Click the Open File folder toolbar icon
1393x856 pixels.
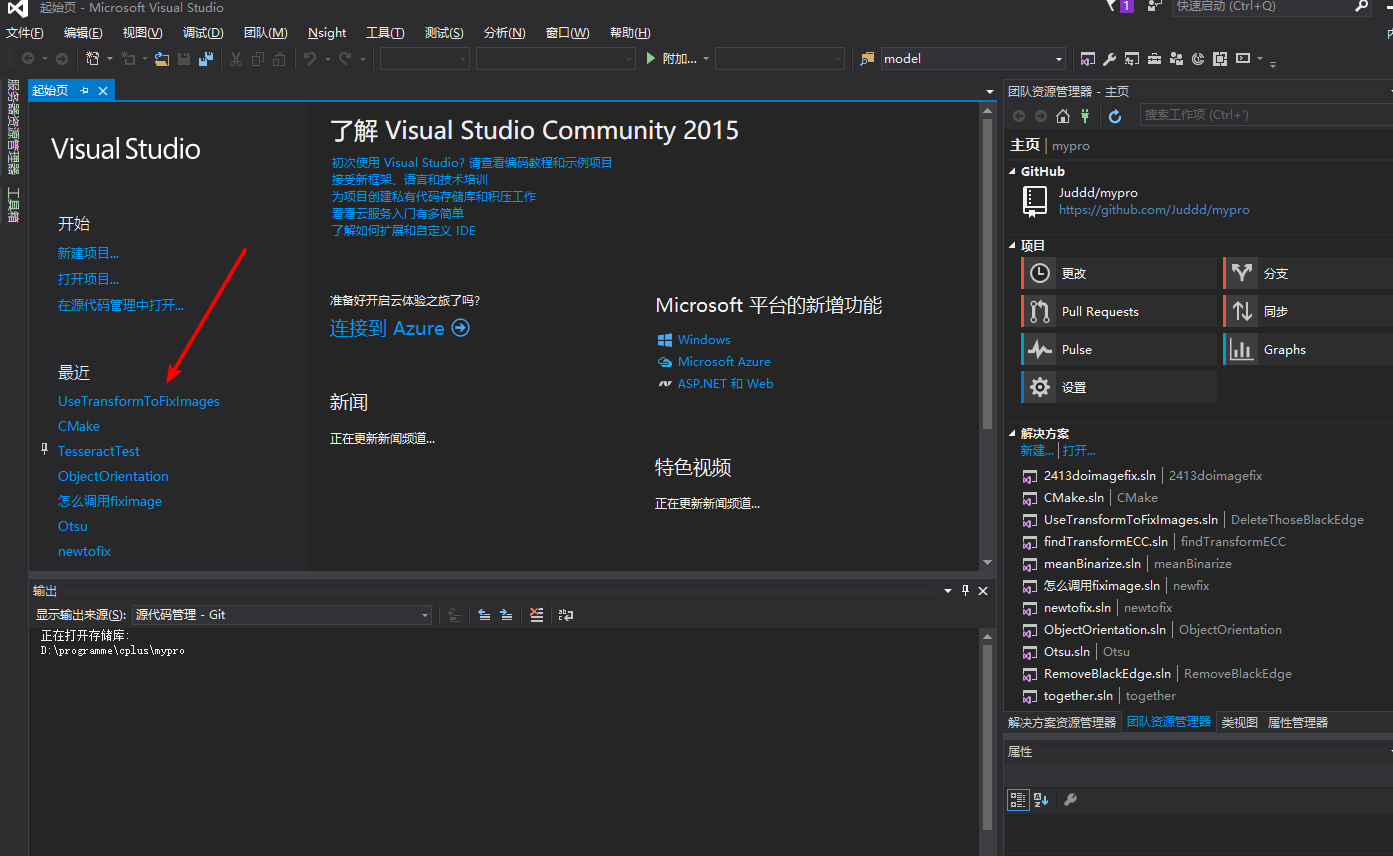click(x=161, y=59)
